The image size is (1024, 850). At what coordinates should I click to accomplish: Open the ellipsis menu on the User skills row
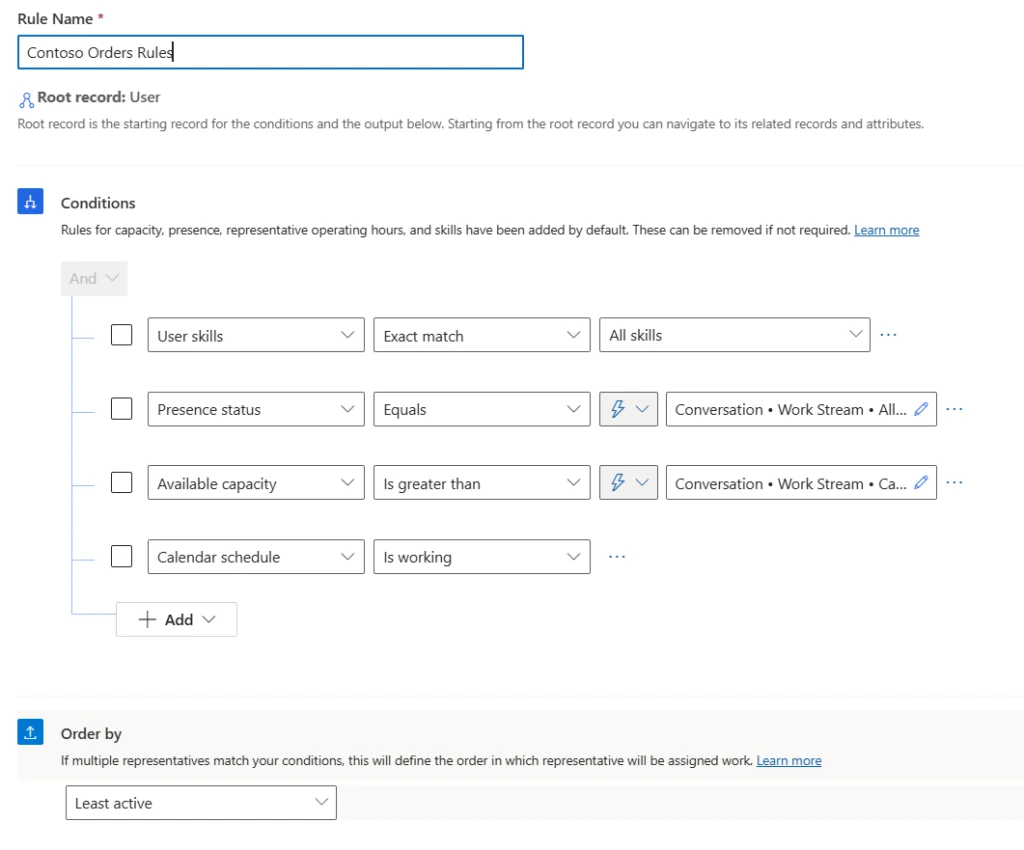pyautogui.click(x=889, y=335)
